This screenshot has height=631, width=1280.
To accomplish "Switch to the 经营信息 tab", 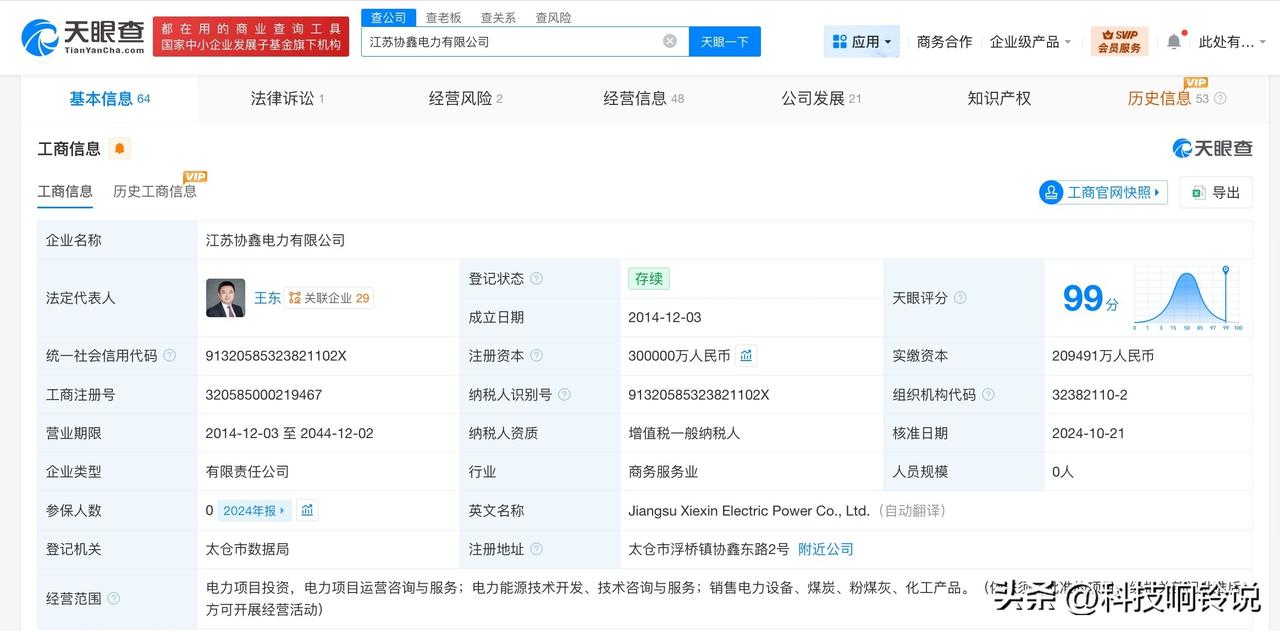I will (x=643, y=98).
